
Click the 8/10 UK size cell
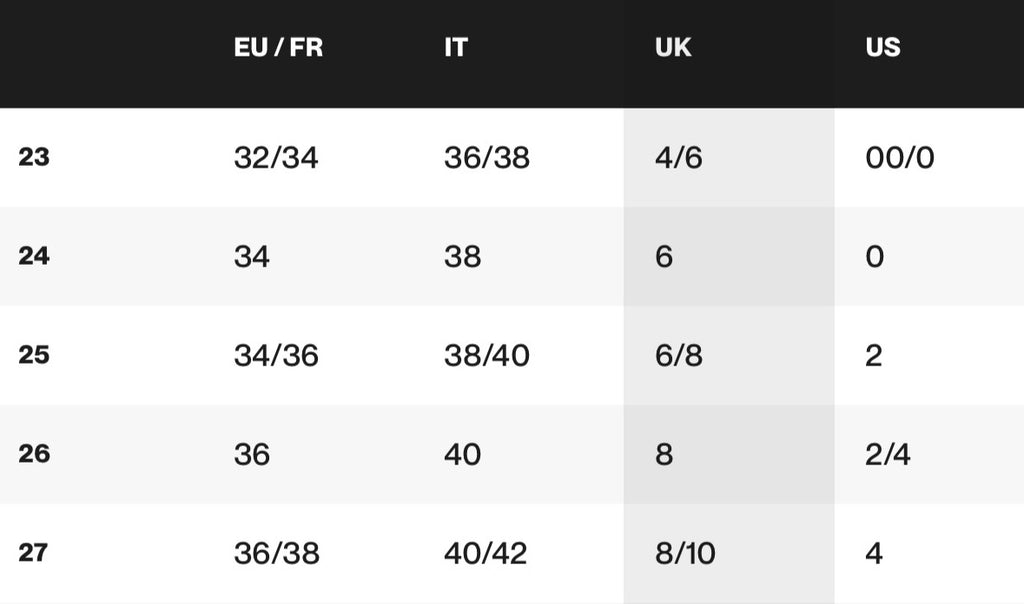tap(685, 553)
